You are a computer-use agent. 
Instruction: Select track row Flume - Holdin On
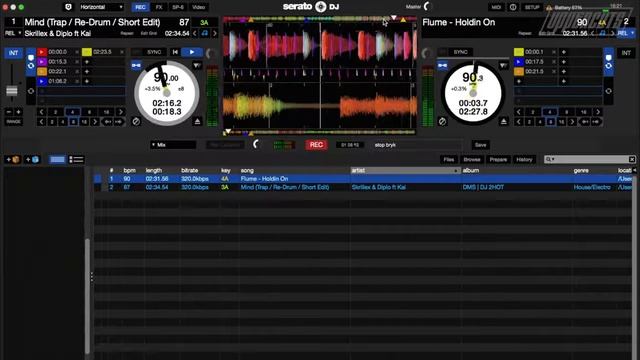click(362, 179)
